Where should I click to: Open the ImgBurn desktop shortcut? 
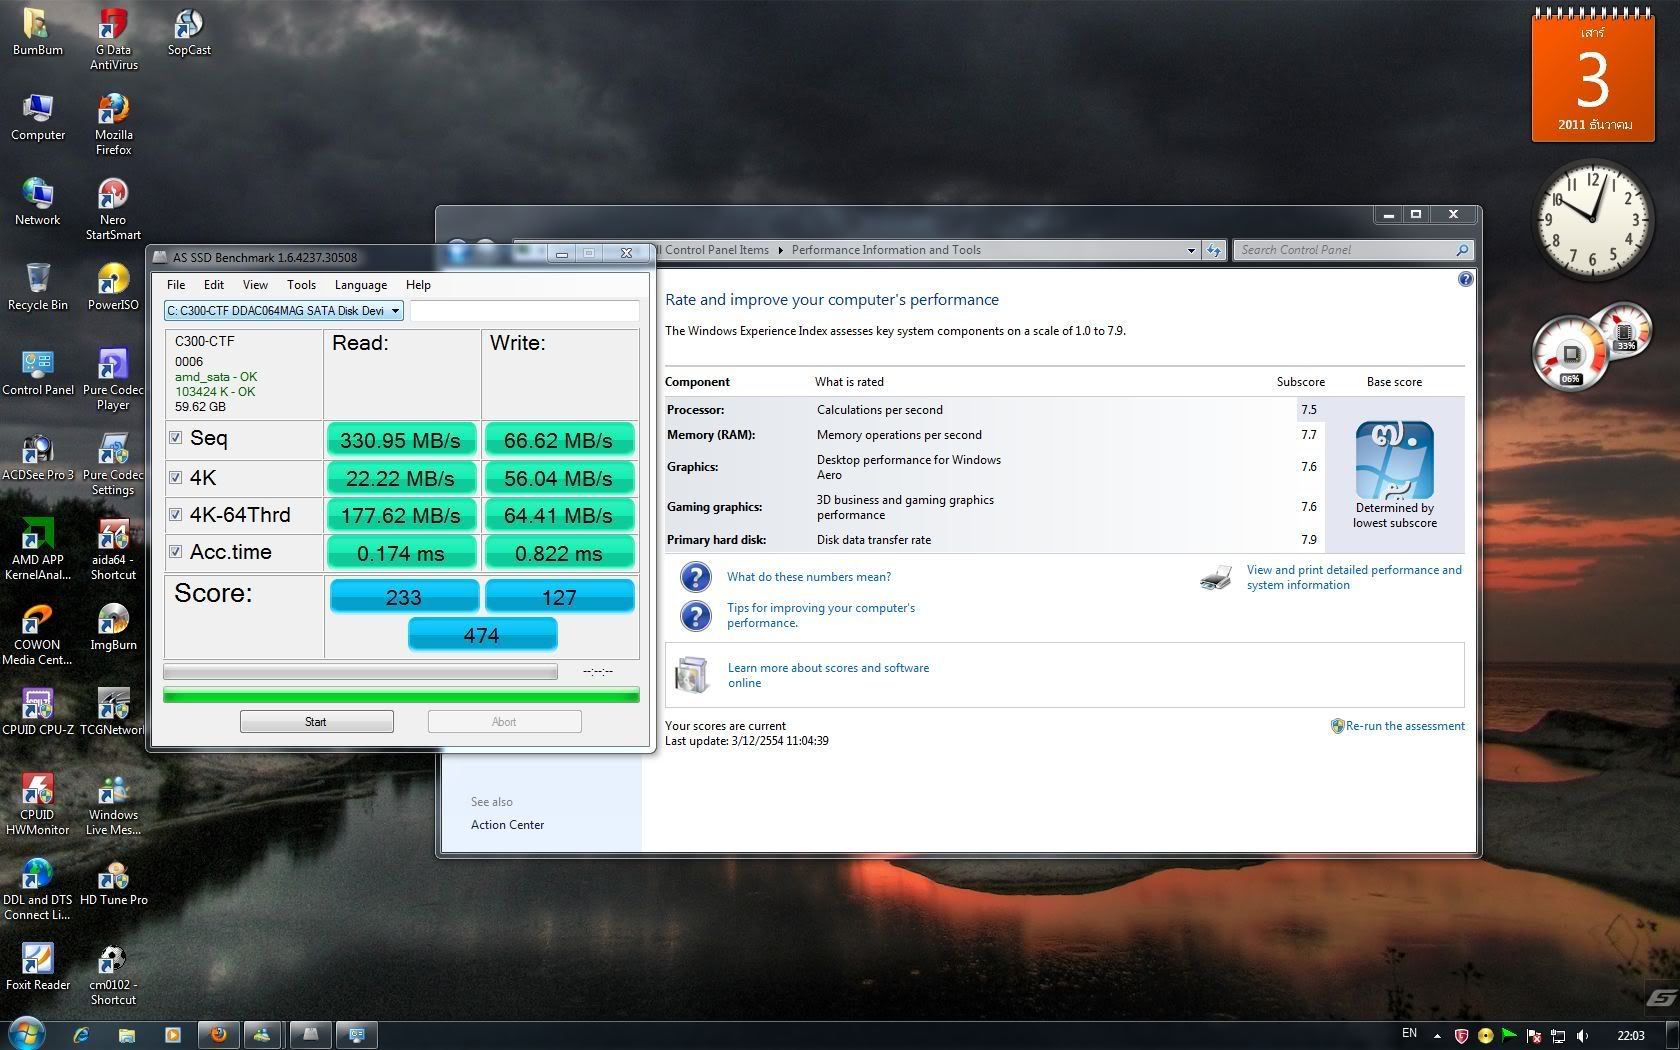[113, 627]
